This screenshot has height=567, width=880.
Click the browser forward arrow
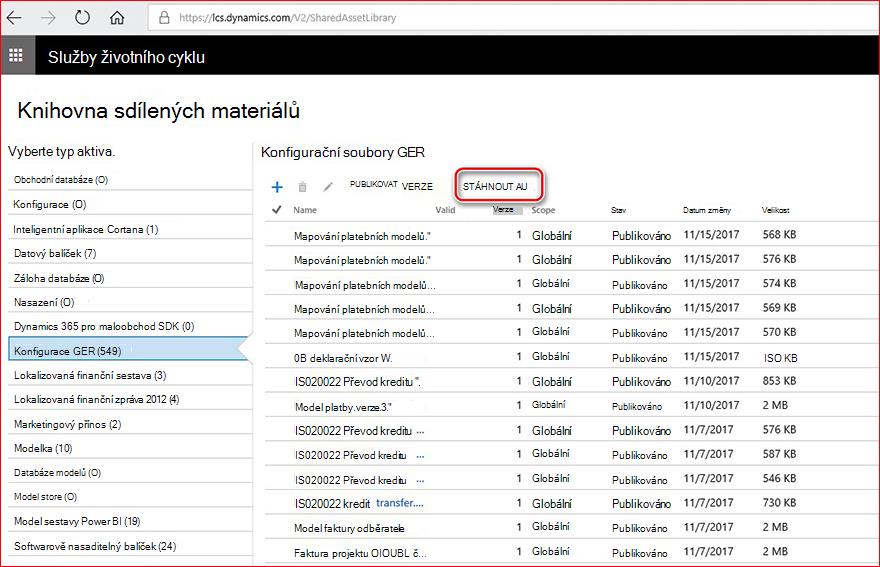point(48,17)
